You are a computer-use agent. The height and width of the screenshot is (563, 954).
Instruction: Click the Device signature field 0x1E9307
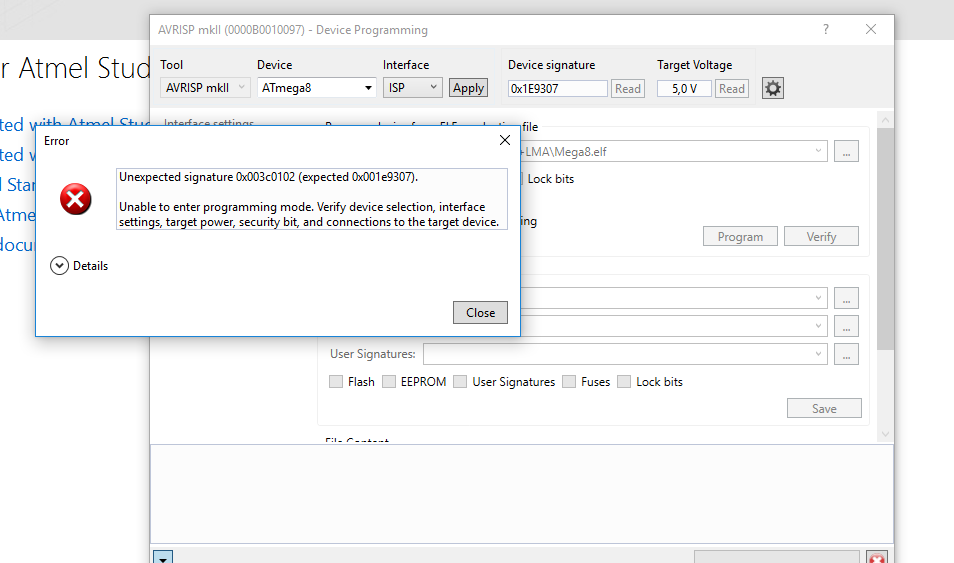pyautogui.click(x=558, y=89)
